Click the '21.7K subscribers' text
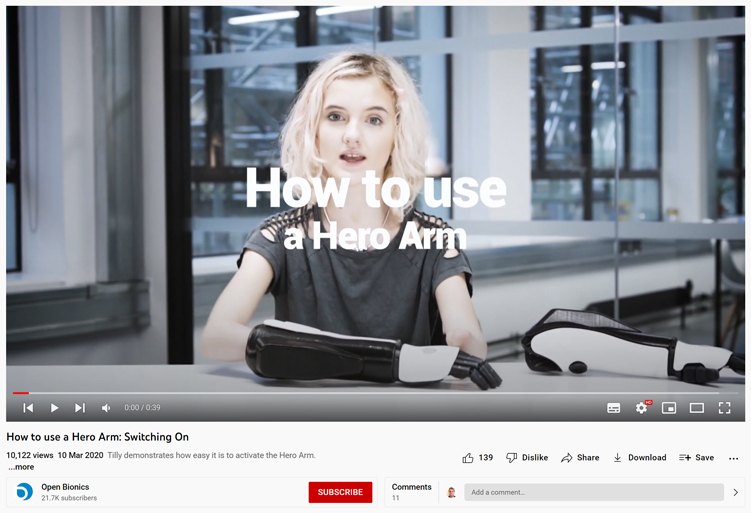 69,498
